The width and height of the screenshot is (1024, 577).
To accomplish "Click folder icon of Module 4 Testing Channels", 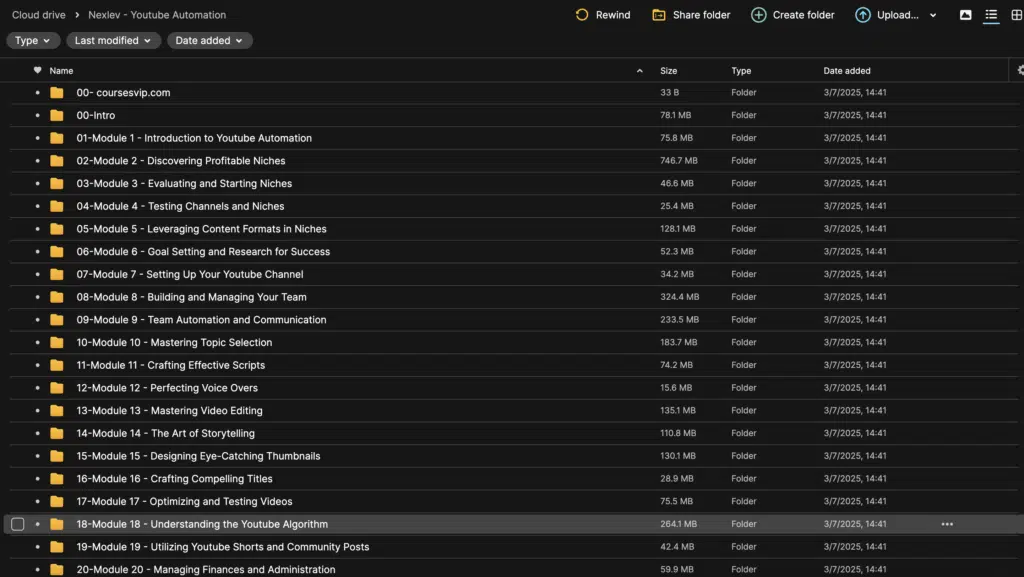I will tap(57, 206).
